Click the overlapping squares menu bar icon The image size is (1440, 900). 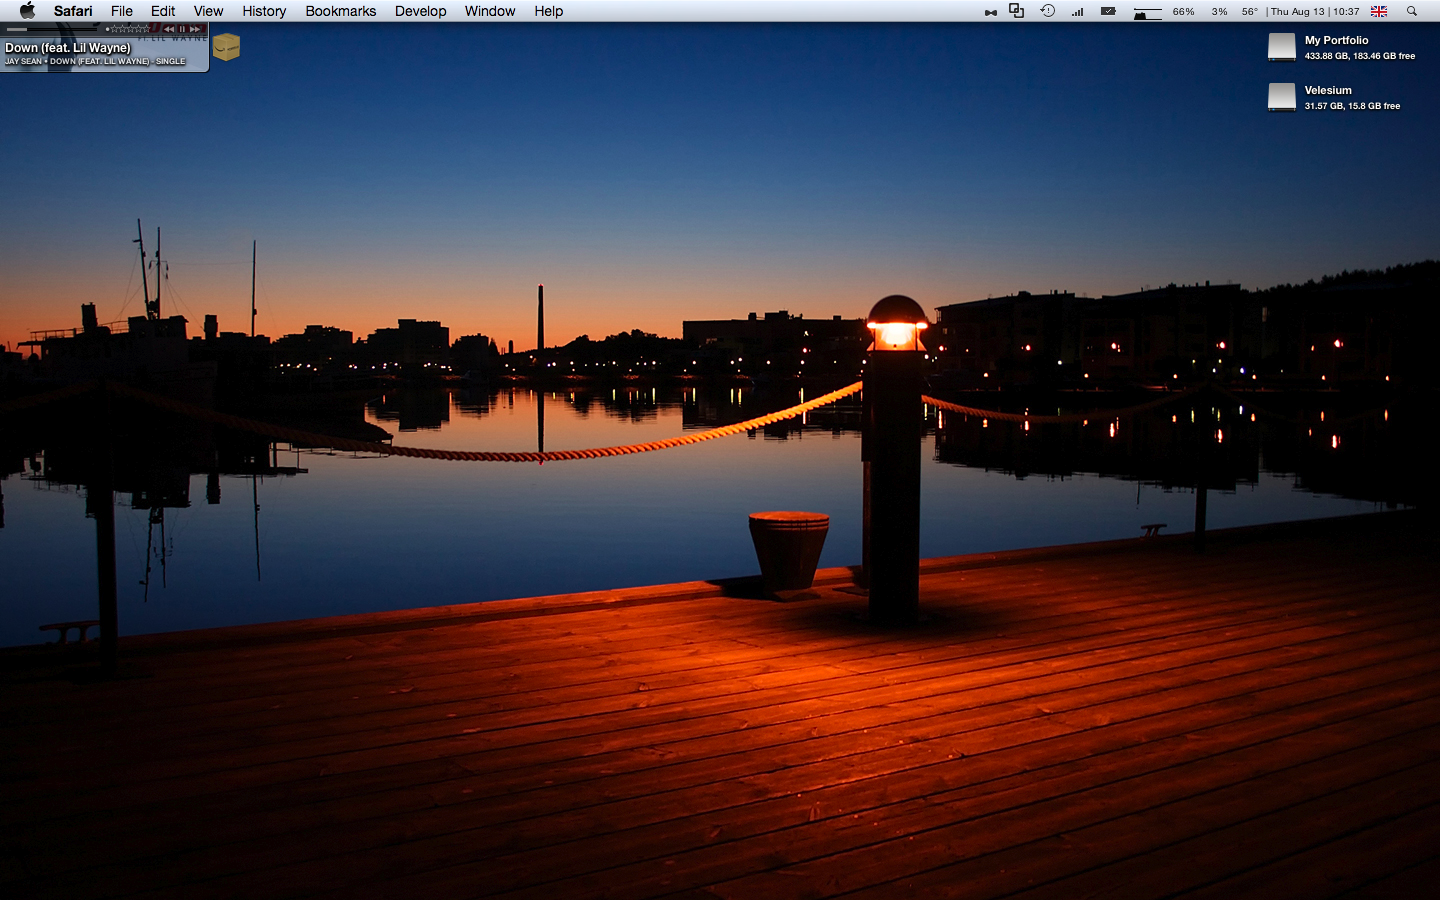coord(1017,11)
